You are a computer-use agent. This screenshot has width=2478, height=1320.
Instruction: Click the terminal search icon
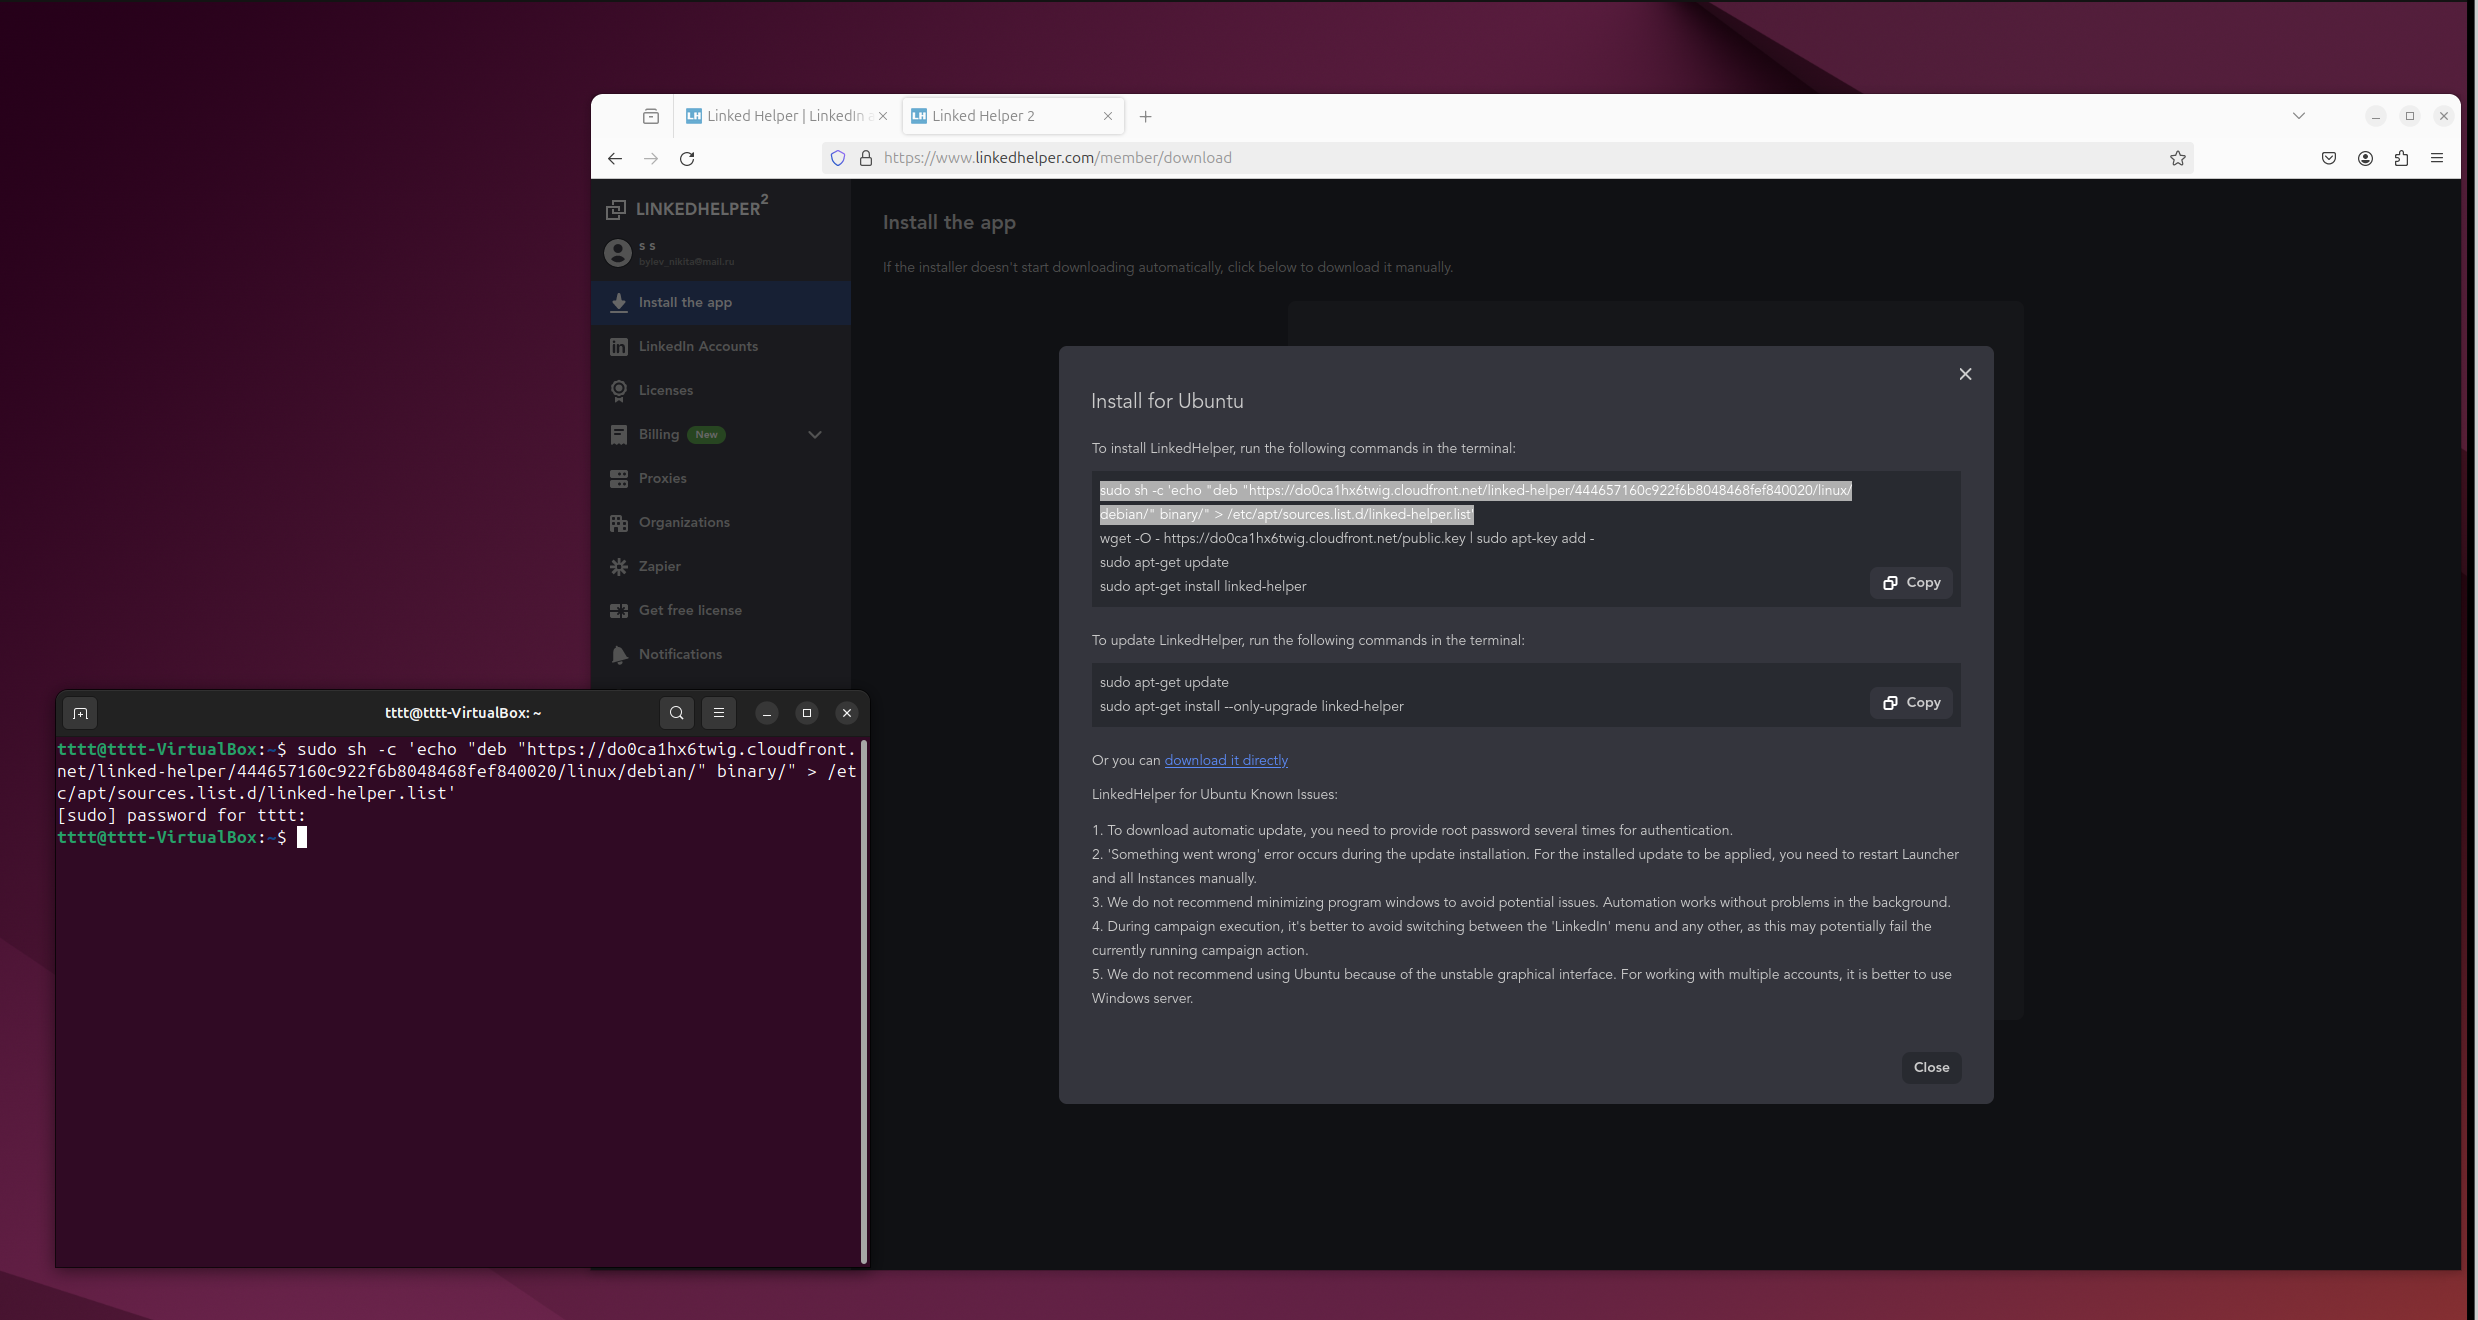coord(677,713)
